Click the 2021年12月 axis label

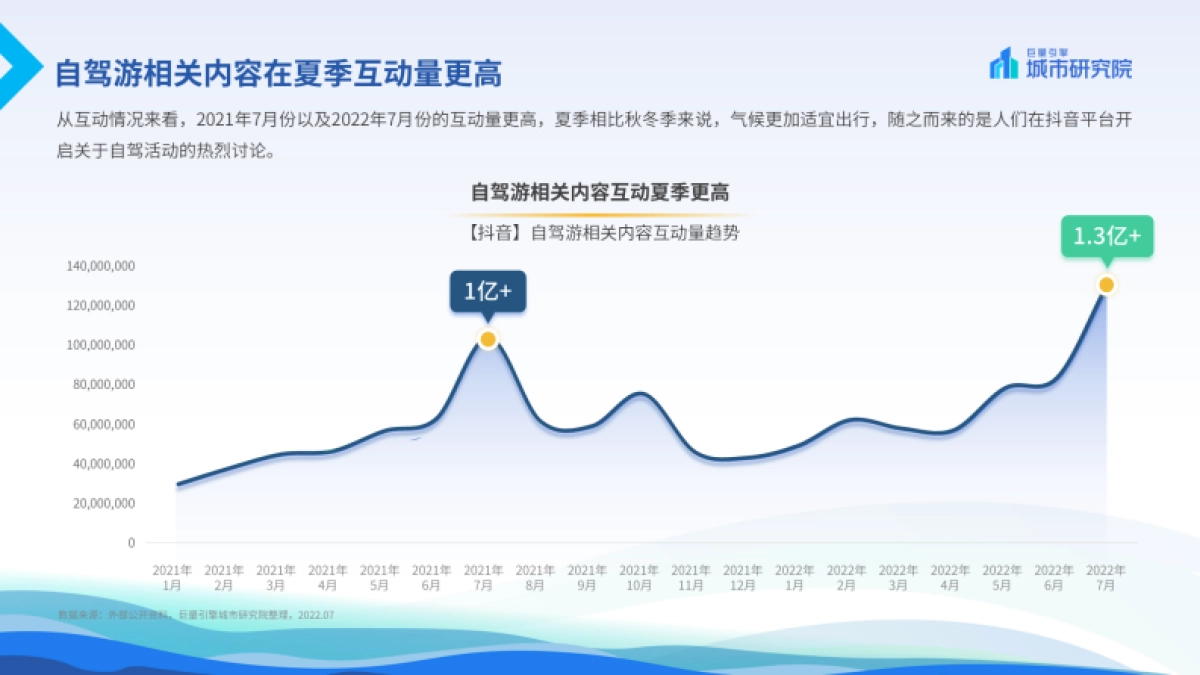743,573
